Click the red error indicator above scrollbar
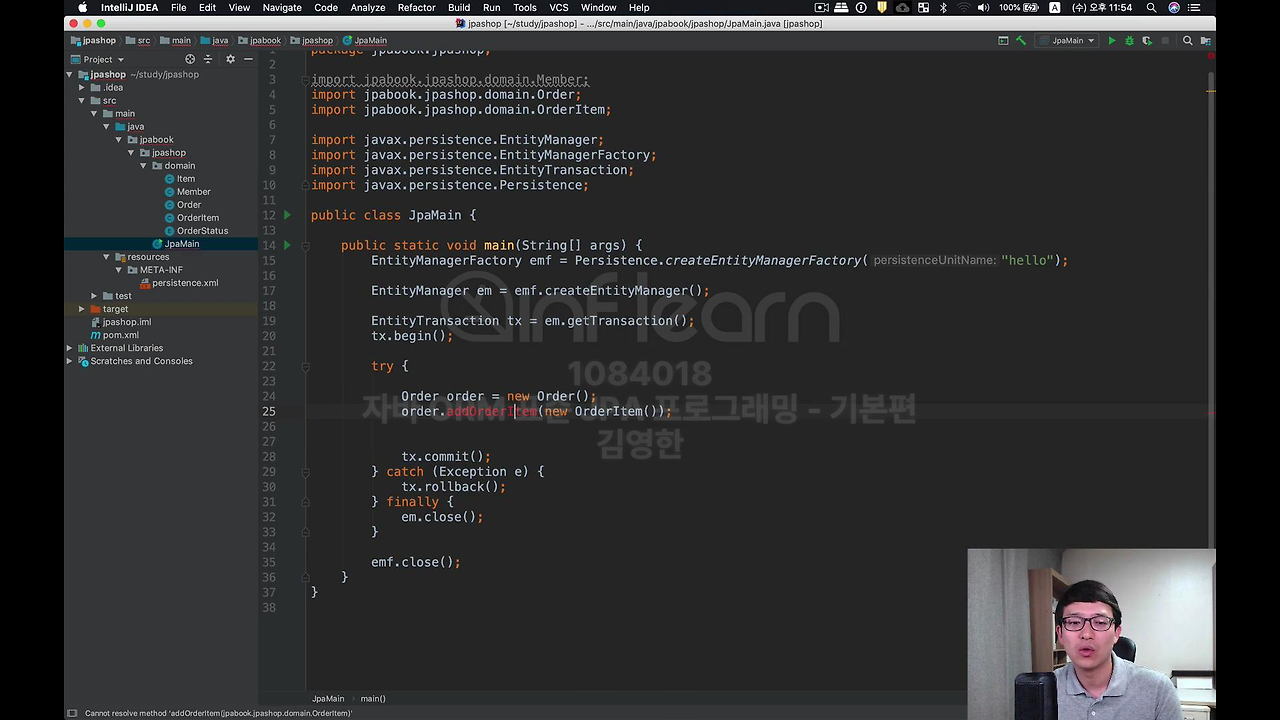 click(x=1211, y=58)
